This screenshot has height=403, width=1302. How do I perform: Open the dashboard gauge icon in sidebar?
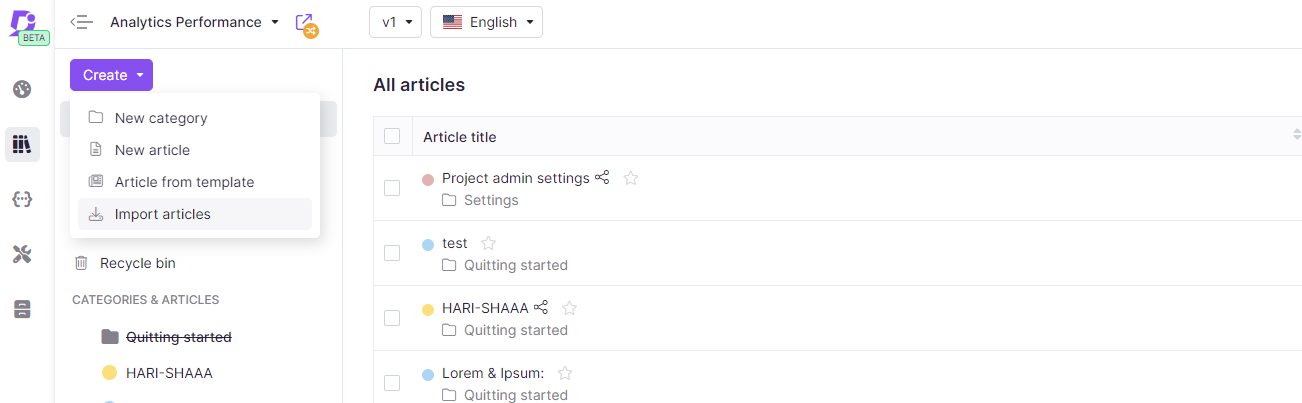22,89
